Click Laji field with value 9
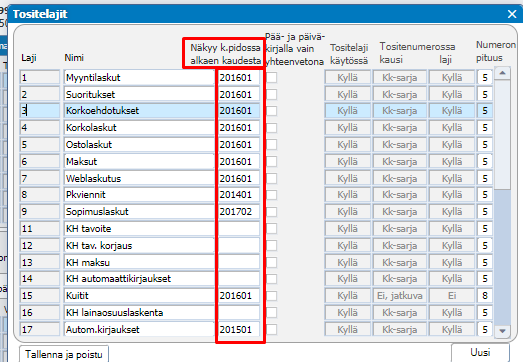This screenshot has height=362, width=523. (40, 212)
